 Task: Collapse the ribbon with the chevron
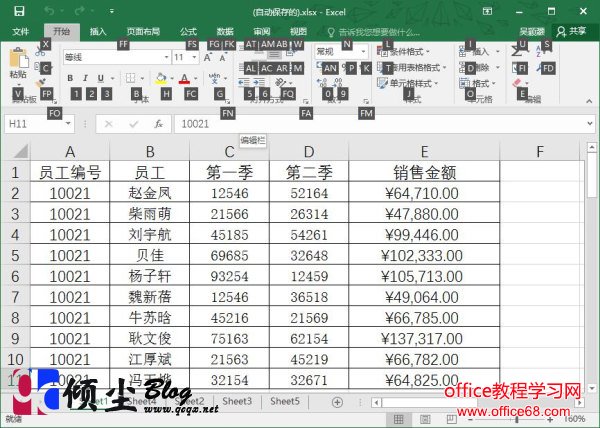click(x=589, y=101)
